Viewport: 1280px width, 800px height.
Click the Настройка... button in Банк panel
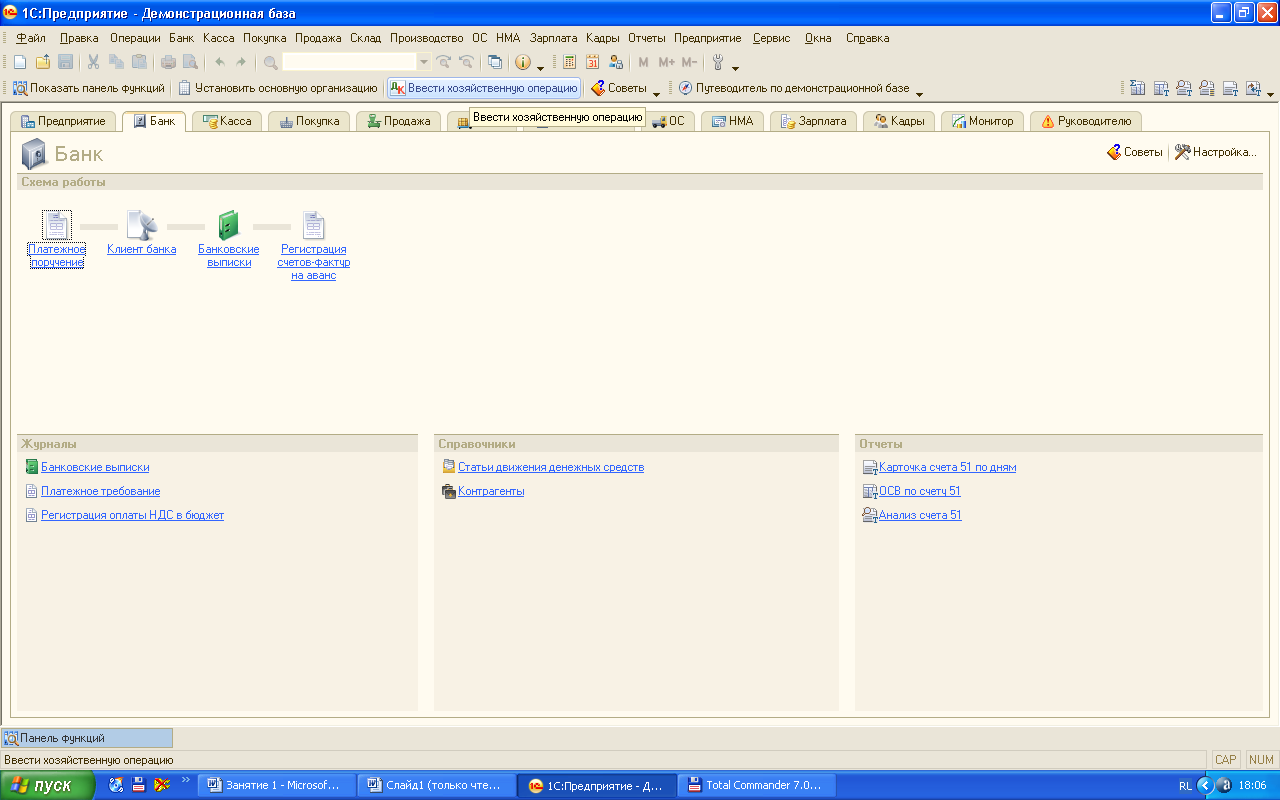1215,152
